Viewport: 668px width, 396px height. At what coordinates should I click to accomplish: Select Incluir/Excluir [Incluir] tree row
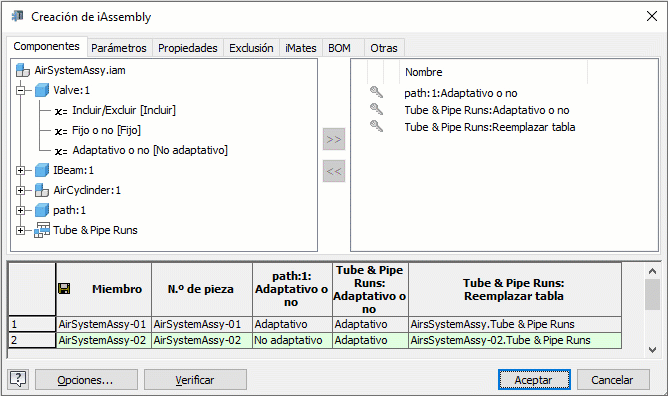(124, 110)
